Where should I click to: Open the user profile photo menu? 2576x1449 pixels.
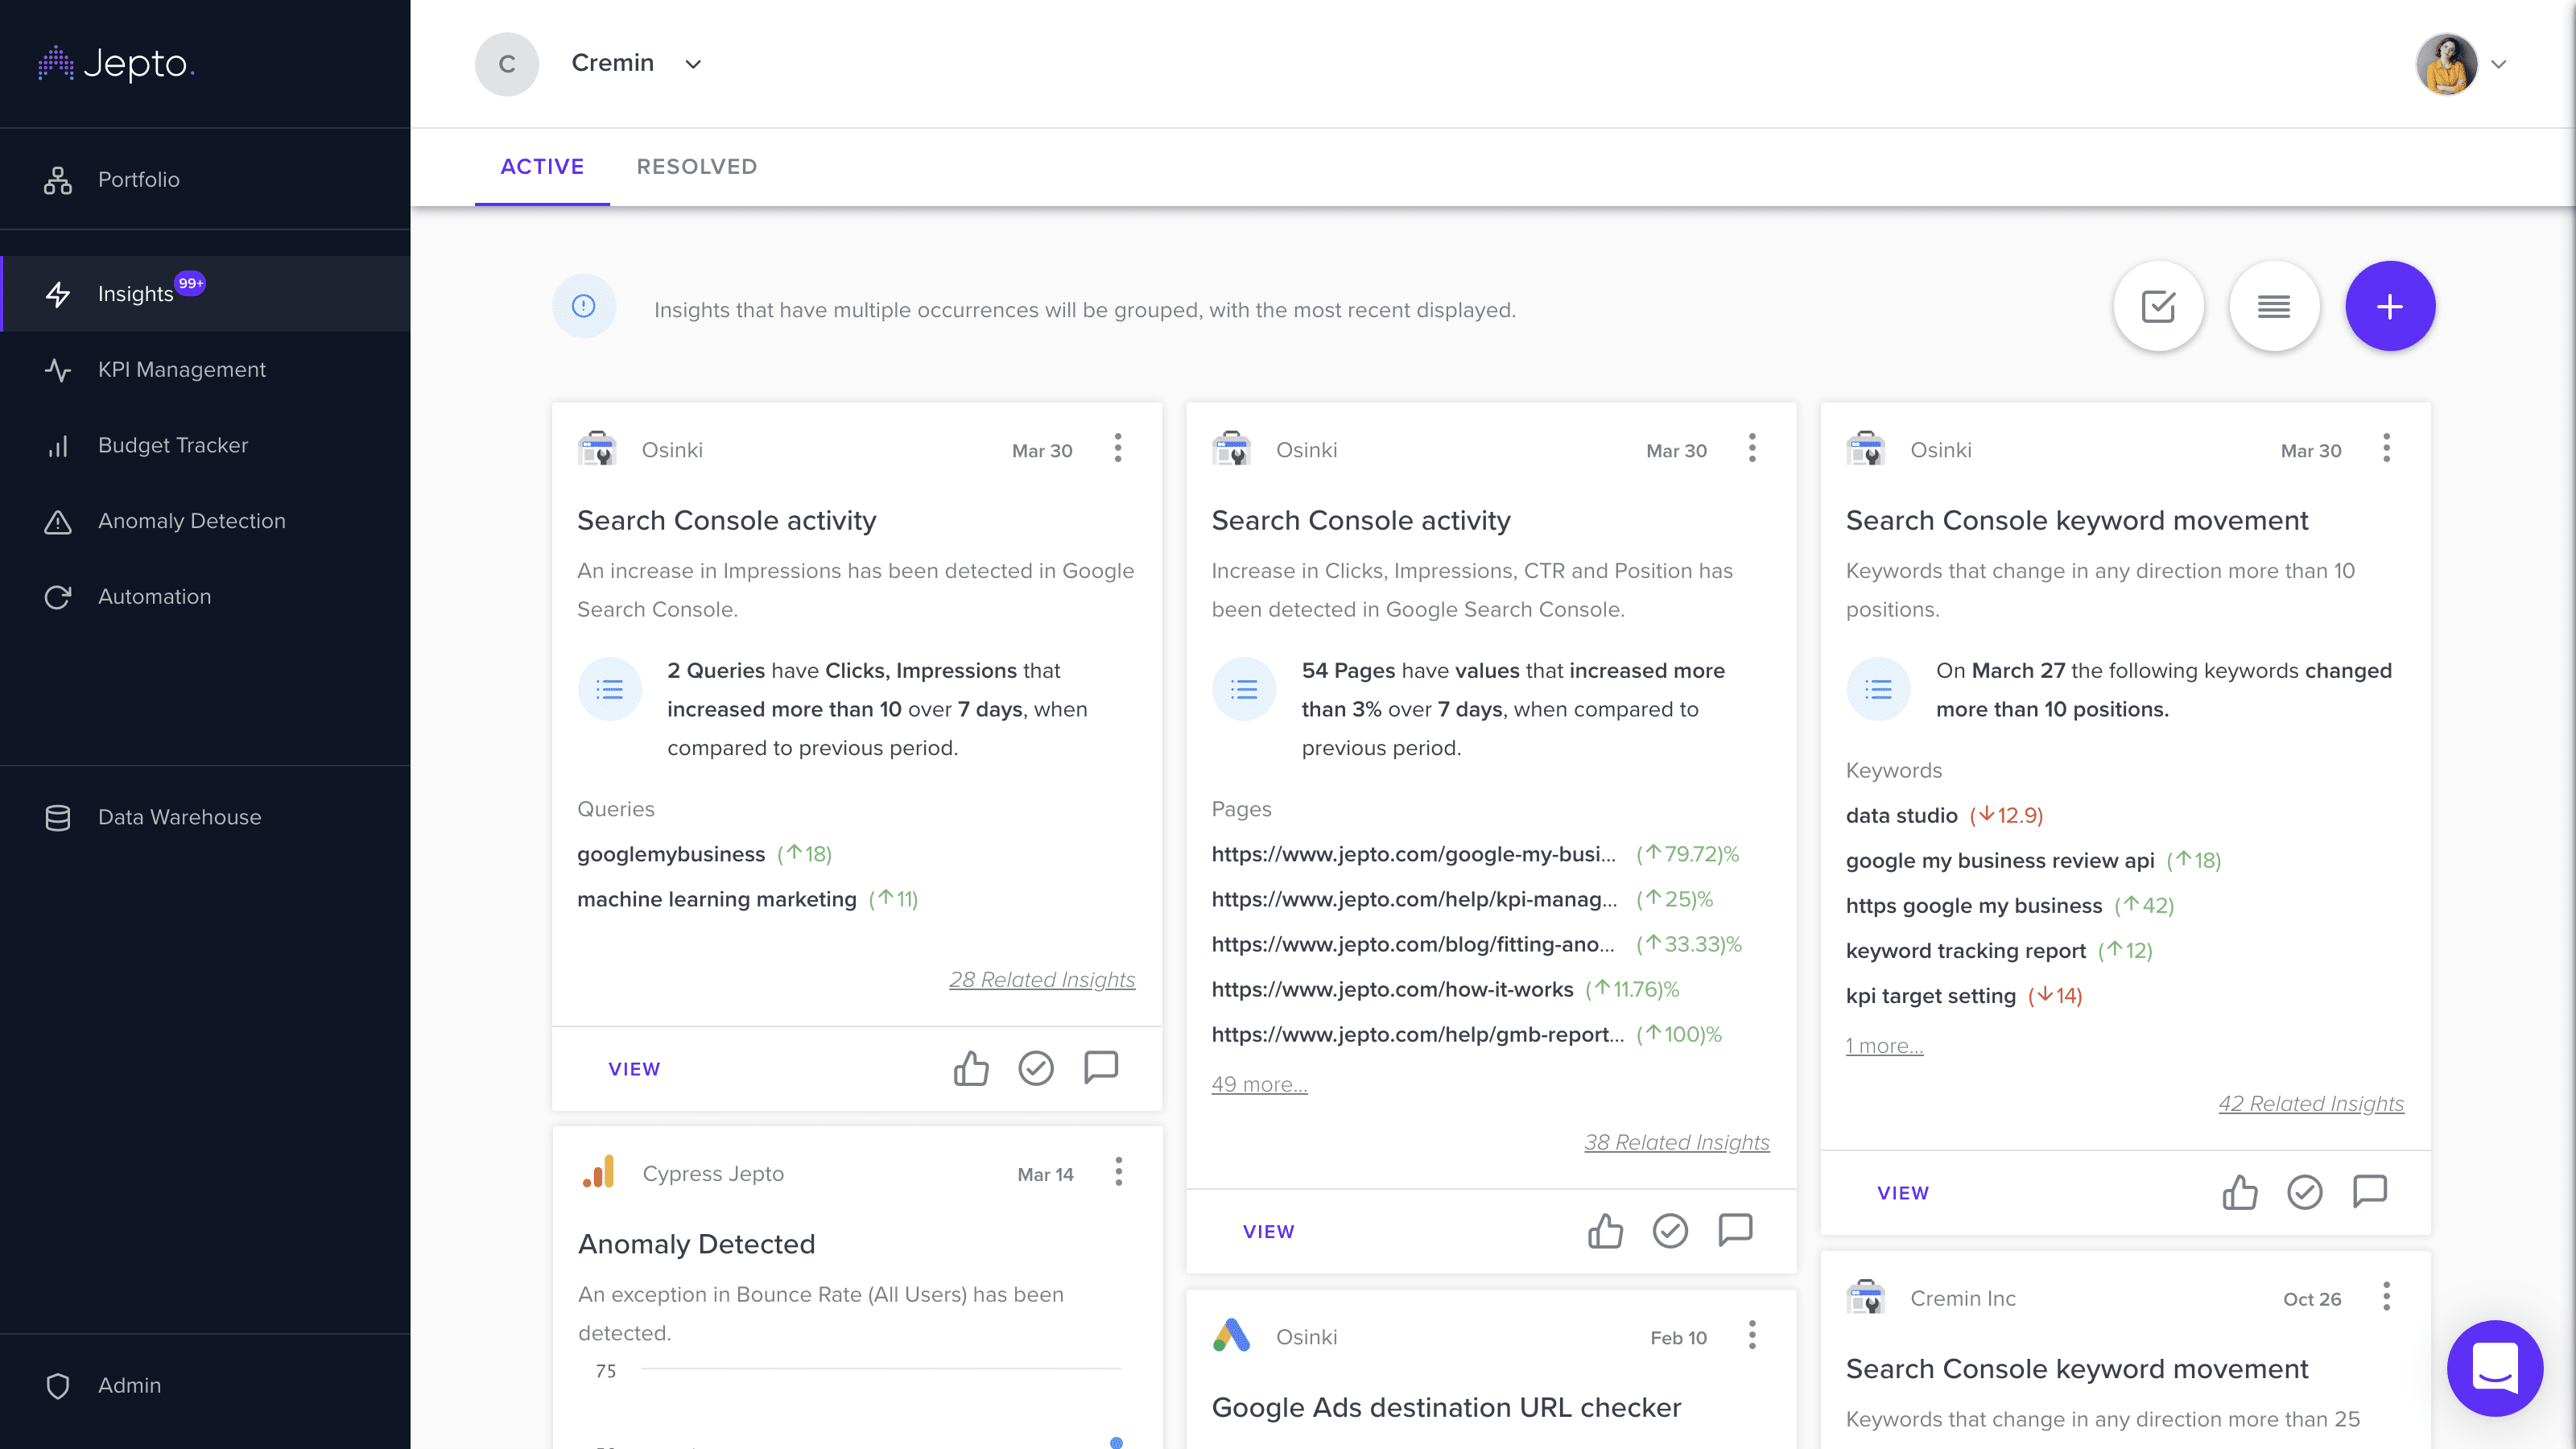tap(2446, 64)
